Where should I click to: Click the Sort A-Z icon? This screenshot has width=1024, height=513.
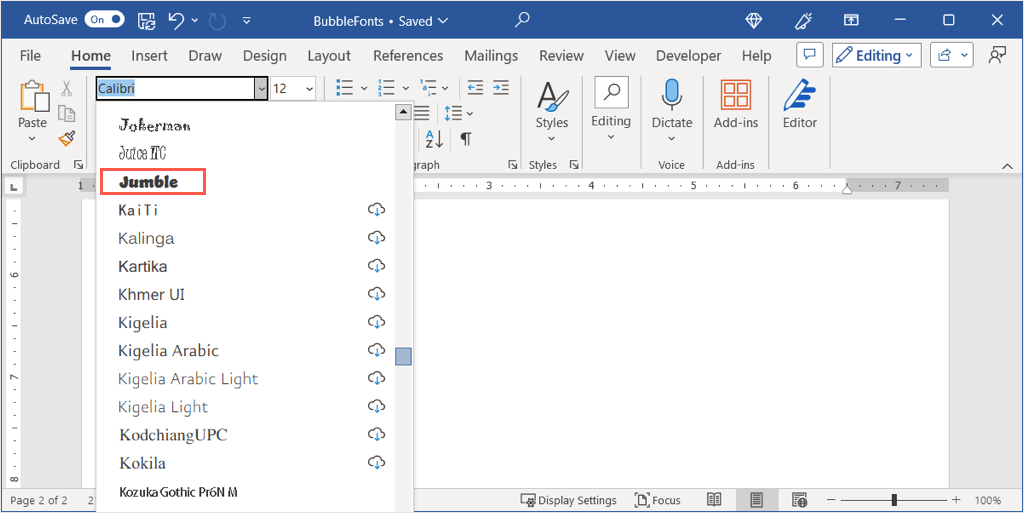tap(433, 139)
